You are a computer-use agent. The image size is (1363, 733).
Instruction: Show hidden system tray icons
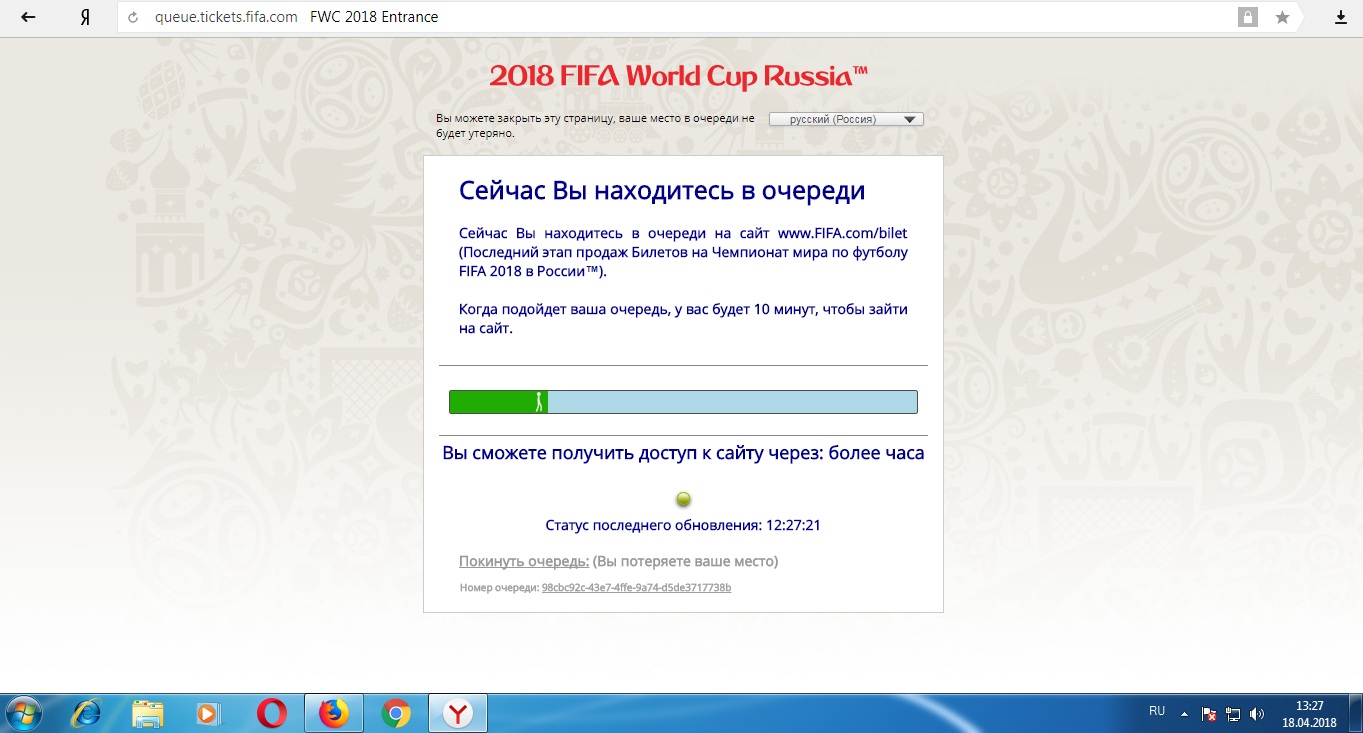click(1185, 714)
